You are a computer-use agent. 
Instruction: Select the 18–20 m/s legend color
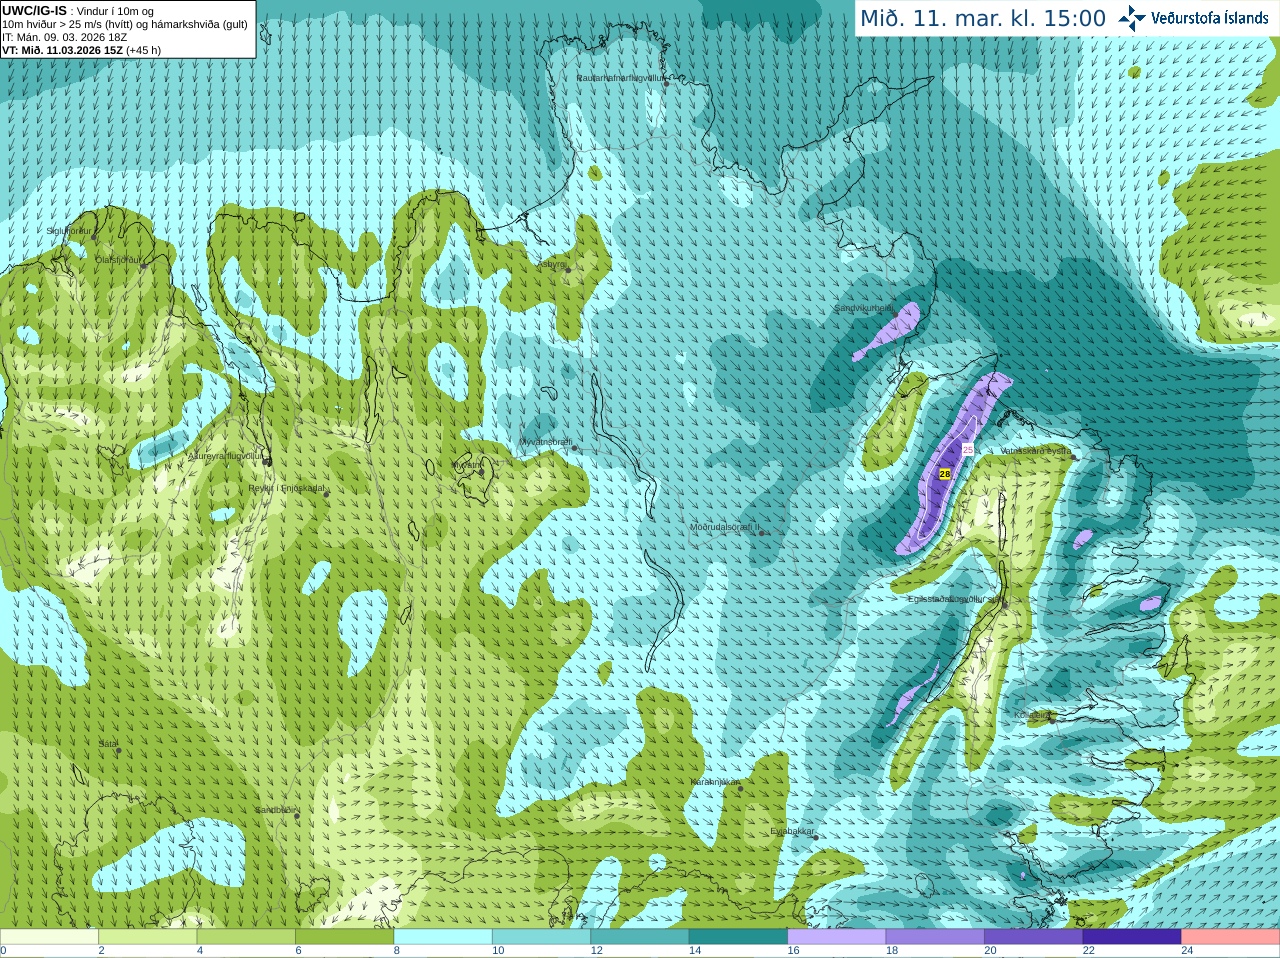click(x=935, y=937)
